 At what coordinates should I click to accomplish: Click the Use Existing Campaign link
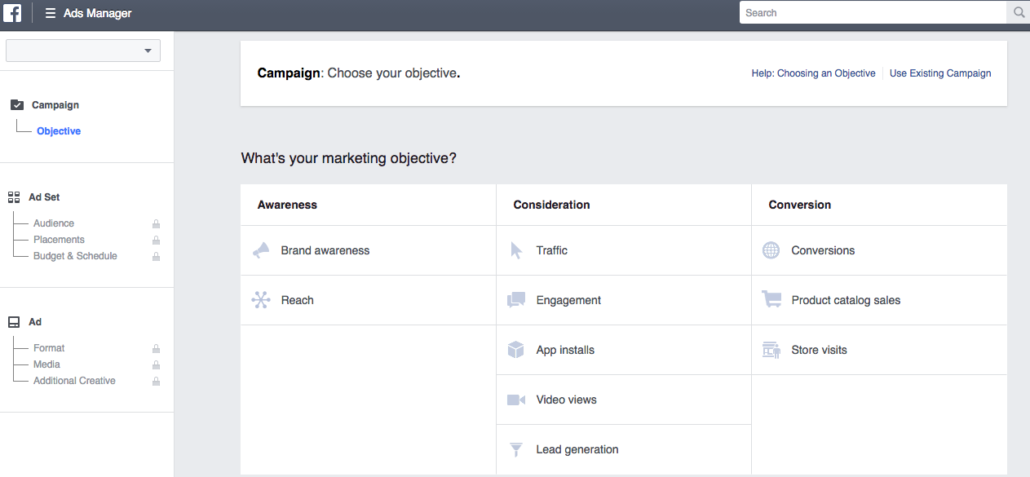[x=940, y=73]
